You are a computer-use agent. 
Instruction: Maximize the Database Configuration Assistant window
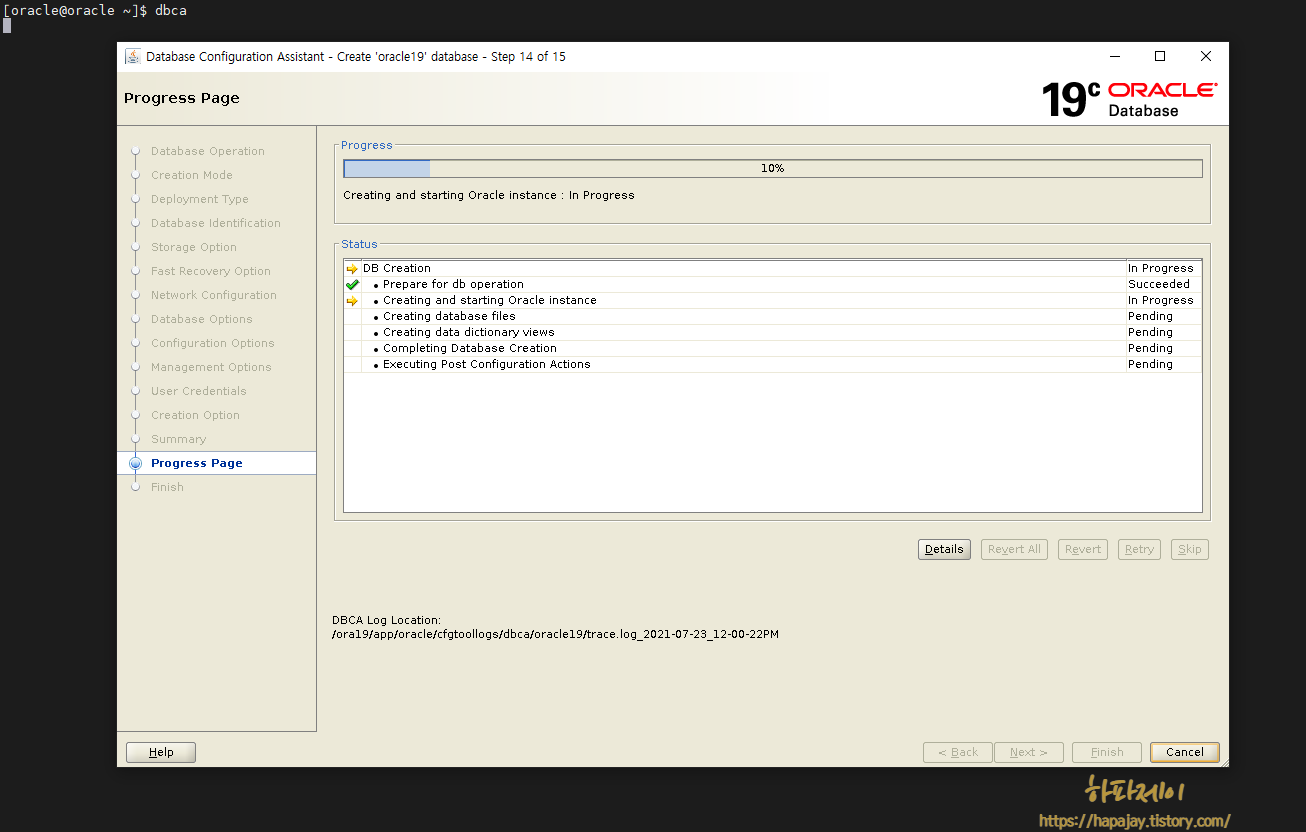[x=1160, y=56]
